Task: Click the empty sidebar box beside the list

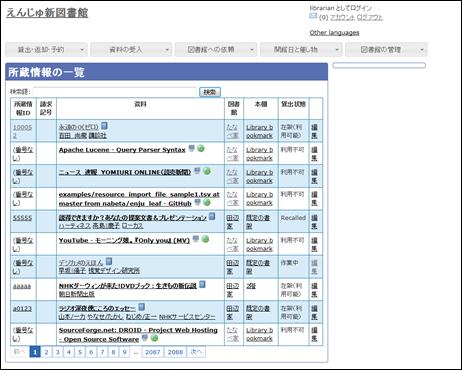Action: (379, 65)
